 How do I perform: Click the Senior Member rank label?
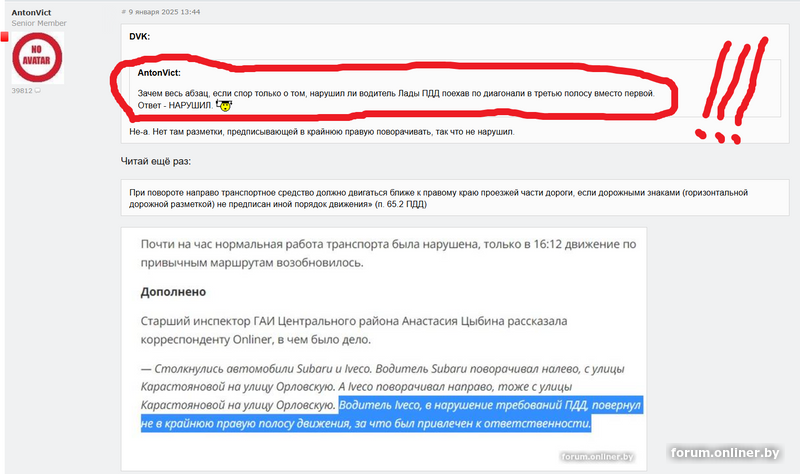39,23
